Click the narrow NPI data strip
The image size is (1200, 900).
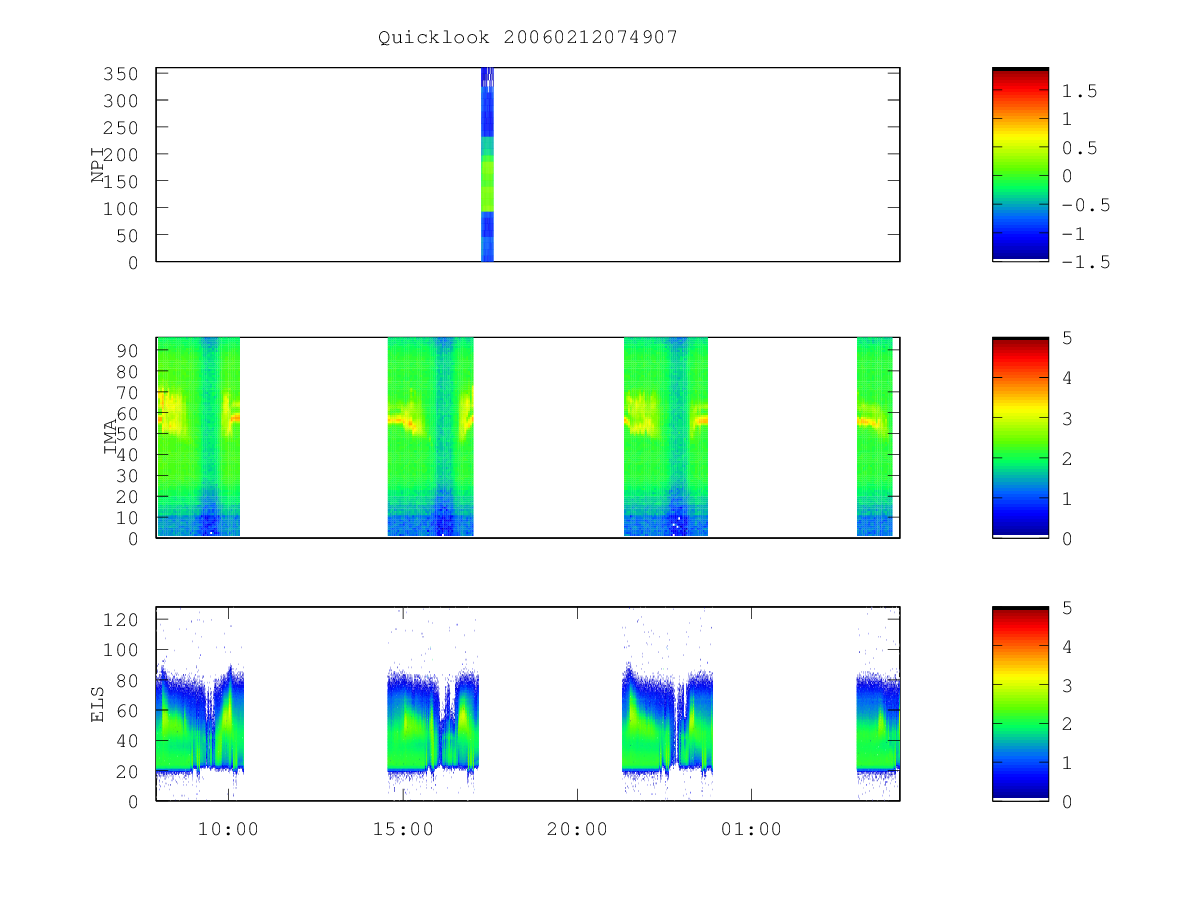[487, 165]
